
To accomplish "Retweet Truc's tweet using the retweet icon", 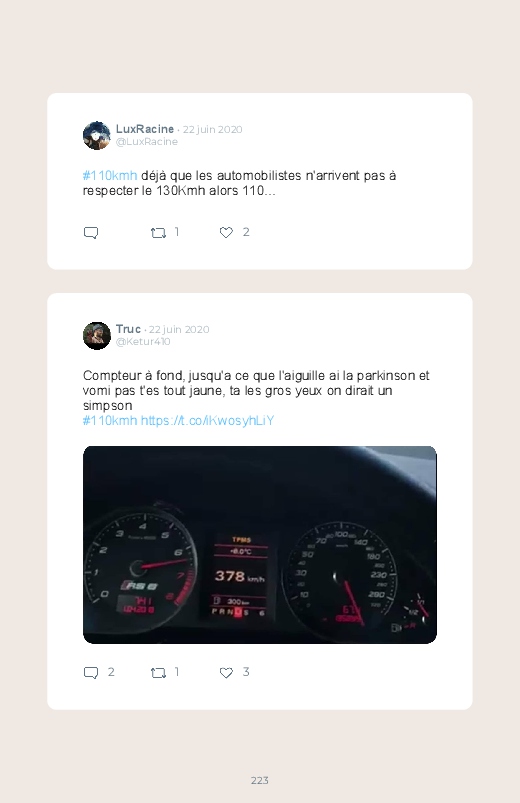I will pos(158,673).
